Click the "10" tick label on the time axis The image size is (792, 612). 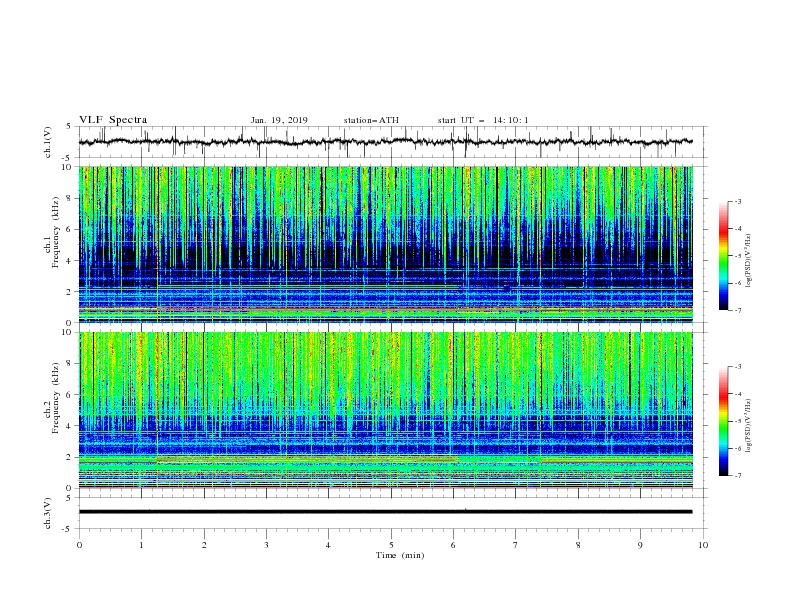click(703, 545)
